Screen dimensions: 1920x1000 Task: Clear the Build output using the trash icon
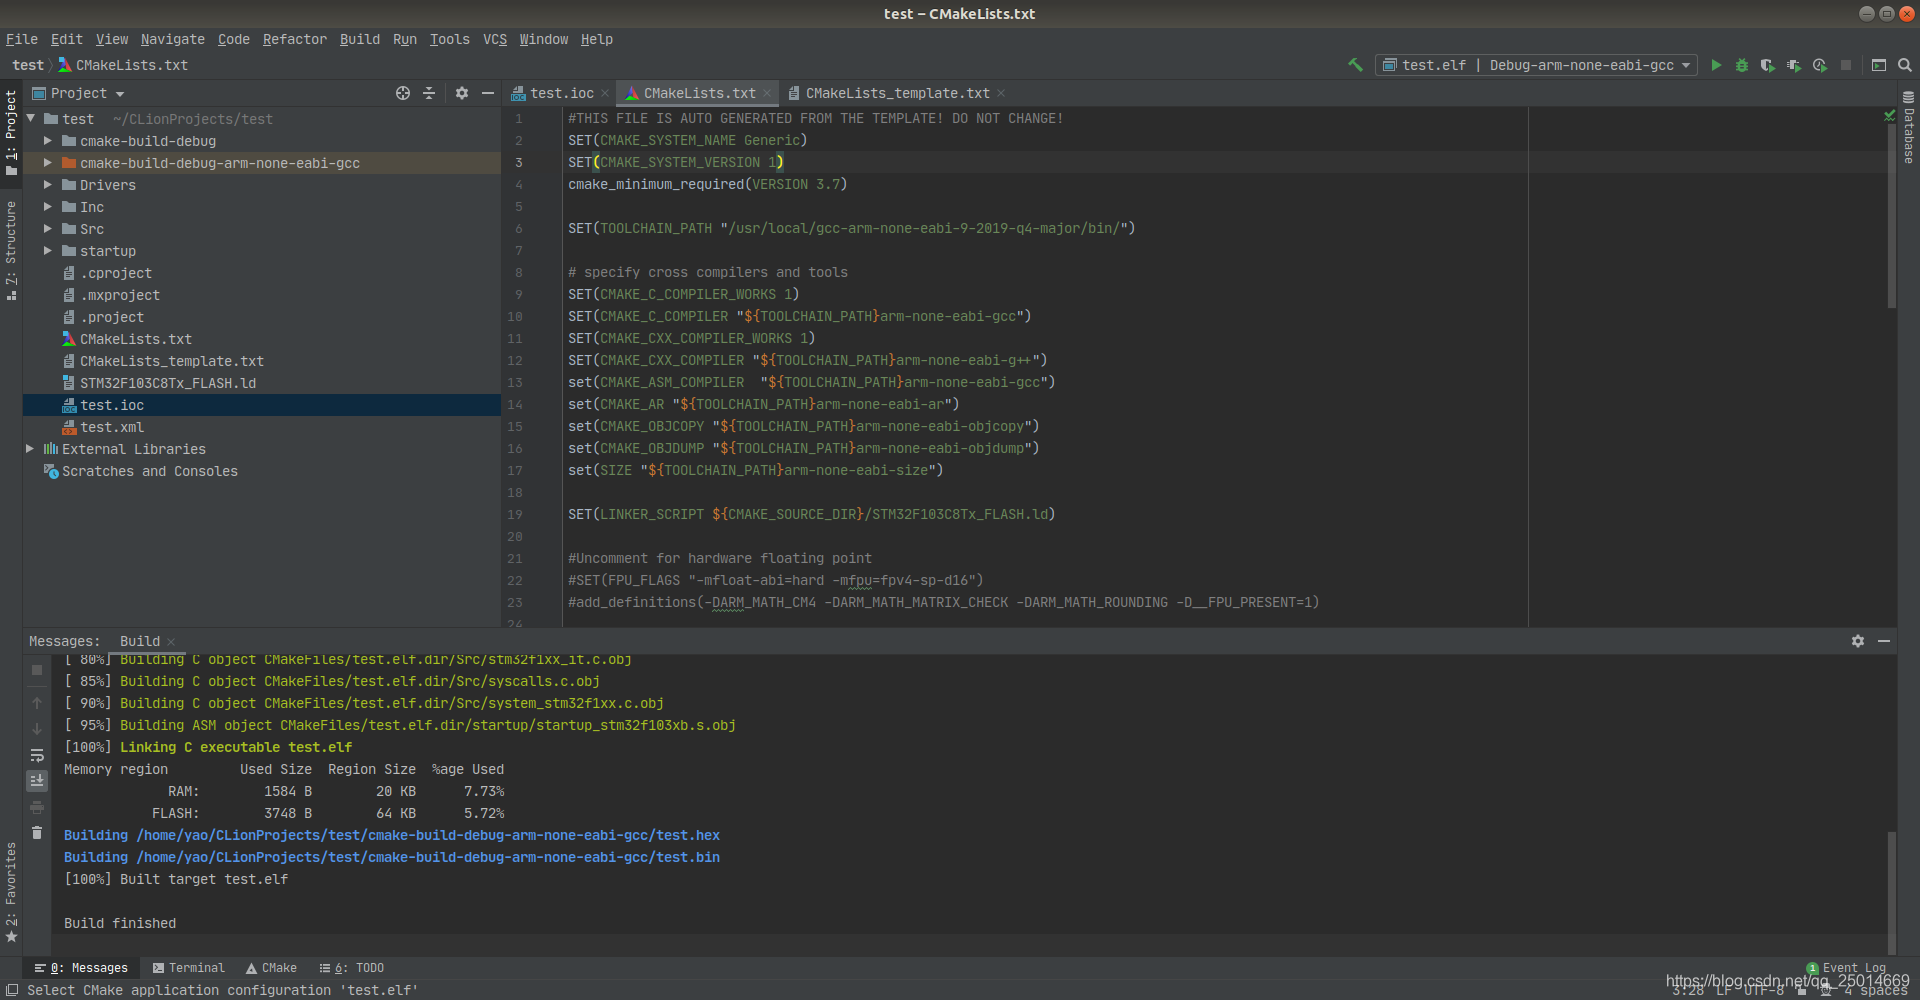pos(37,833)
